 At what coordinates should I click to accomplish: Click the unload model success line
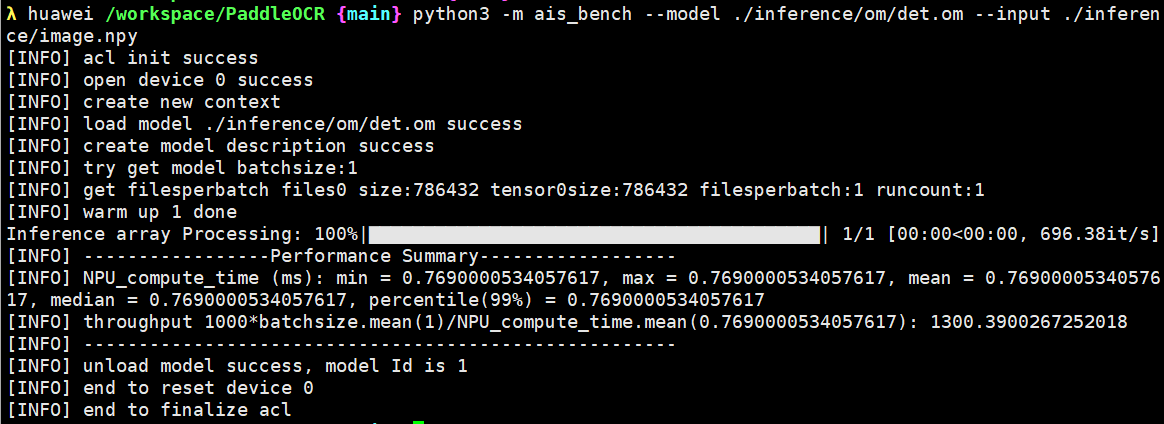point(237,366)
